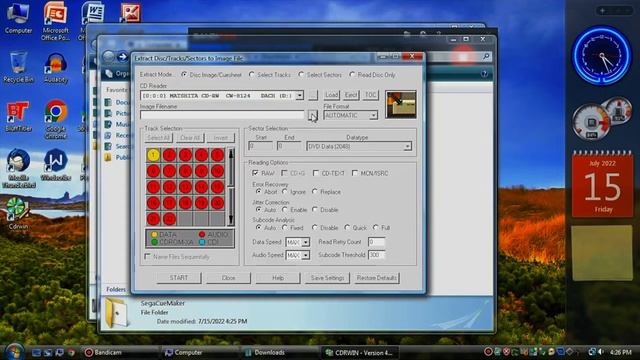Click the Windows Start orb
This screenshot has height=360, width=640.
(15, 351)
